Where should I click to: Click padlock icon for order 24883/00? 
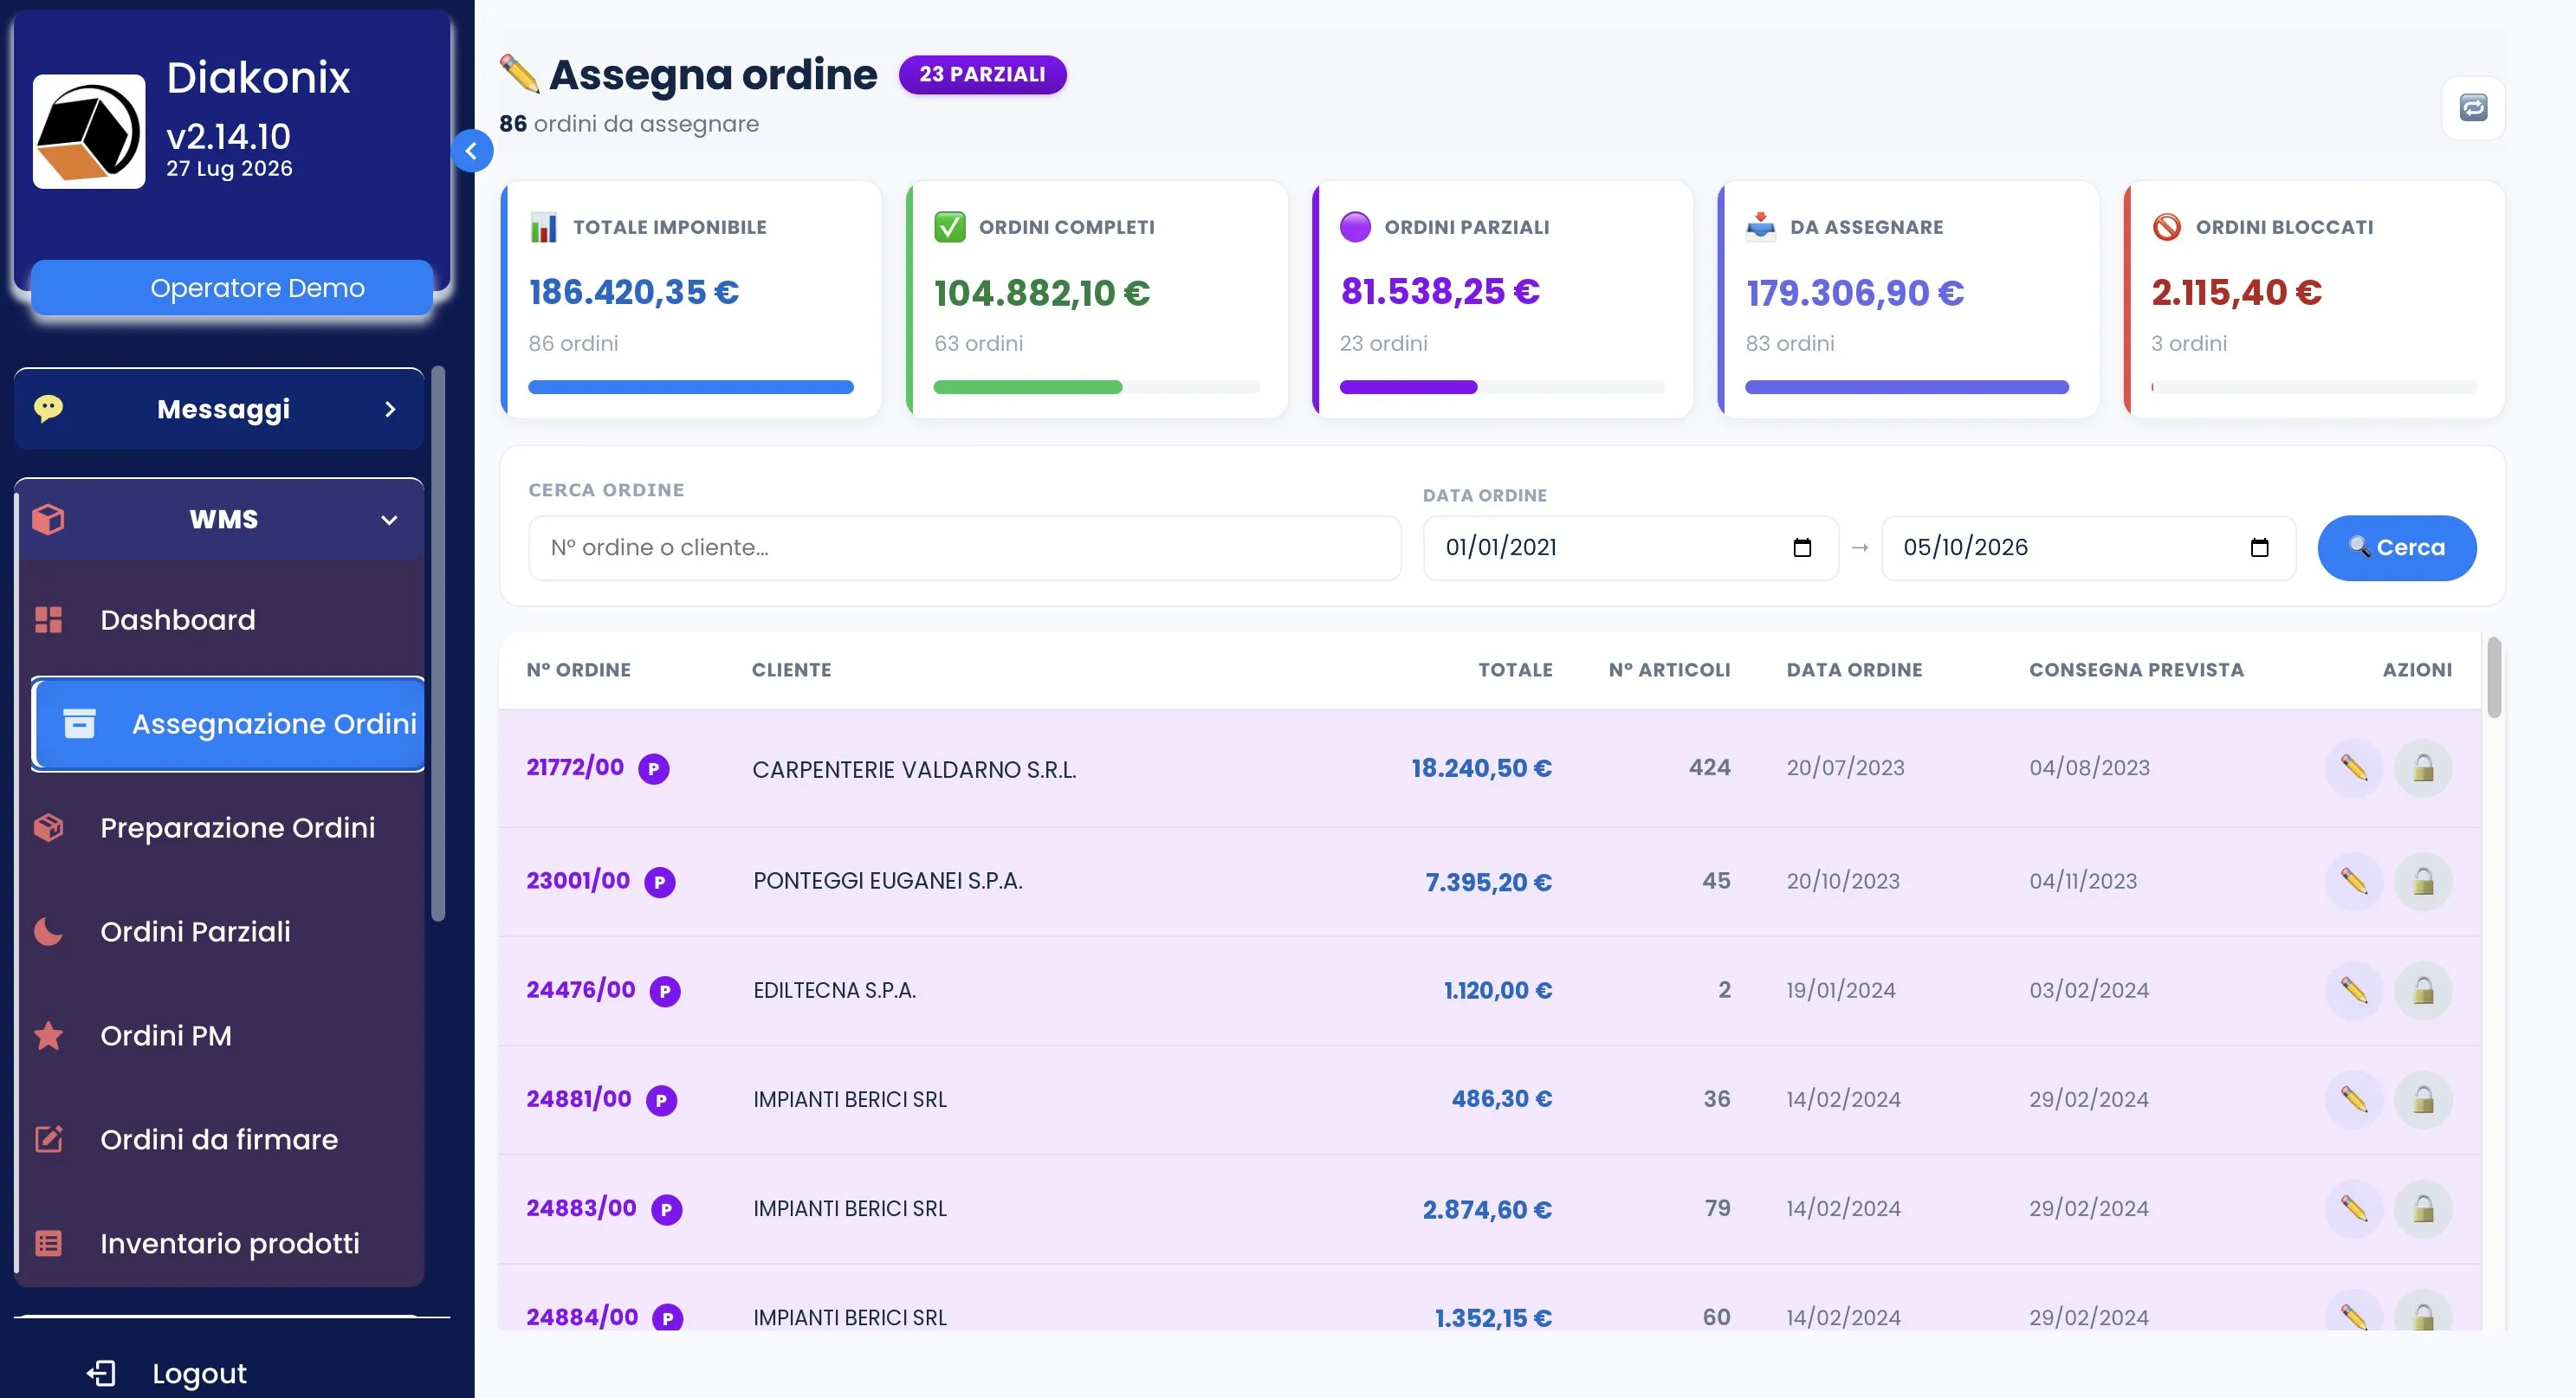pos(2422,1208)
